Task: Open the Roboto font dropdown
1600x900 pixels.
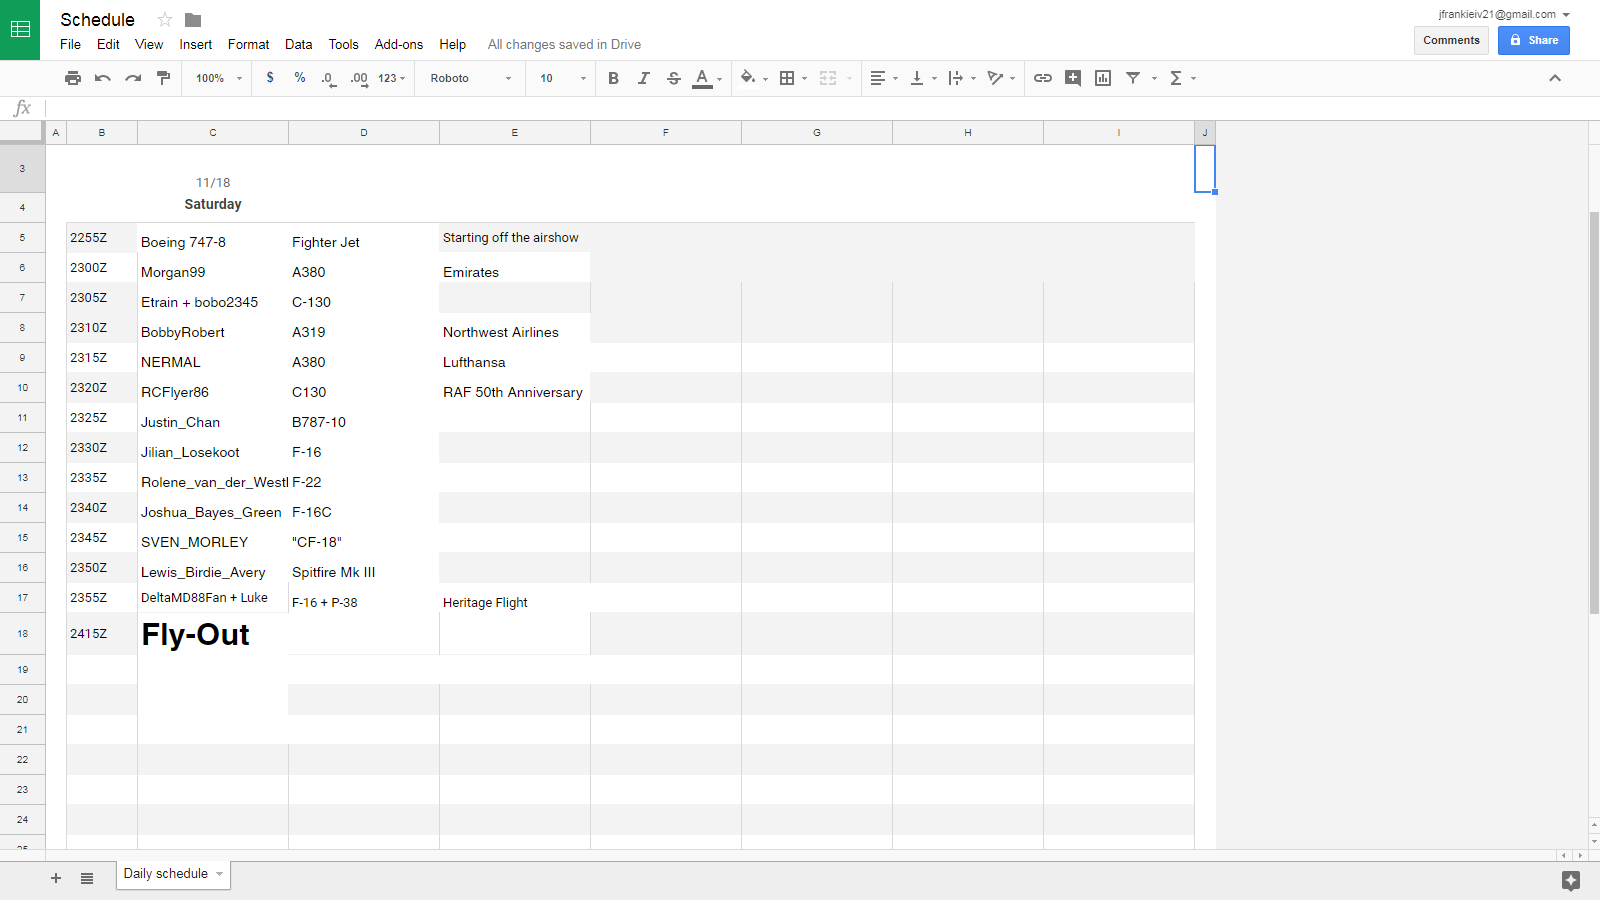Action: pyautogui.click(x=470, y=78)
